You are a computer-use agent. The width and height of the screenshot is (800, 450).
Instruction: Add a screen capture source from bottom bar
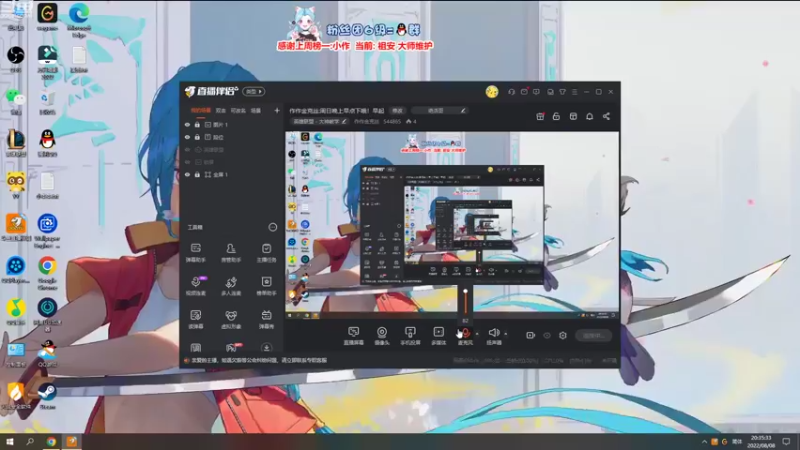354,336
